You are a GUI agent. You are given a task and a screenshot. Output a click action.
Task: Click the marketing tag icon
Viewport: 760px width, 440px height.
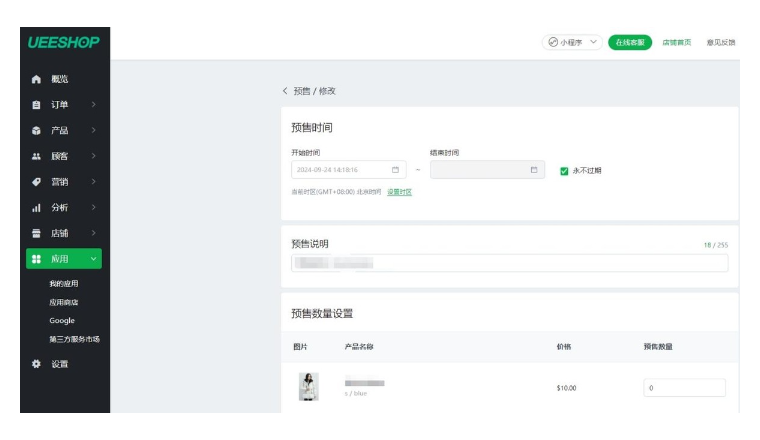point(37,182)
